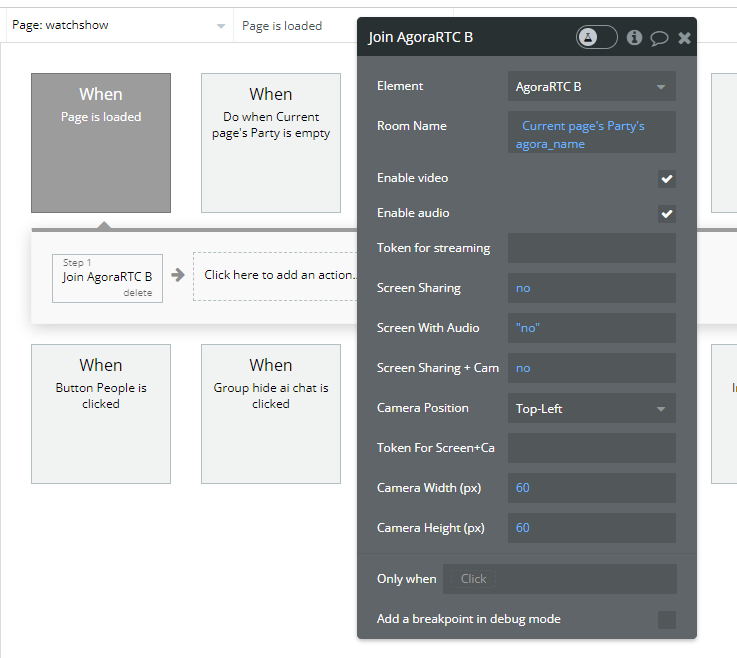Click the Token for streaming field
The image size is (737, 658).
click(x=592, y=248)
